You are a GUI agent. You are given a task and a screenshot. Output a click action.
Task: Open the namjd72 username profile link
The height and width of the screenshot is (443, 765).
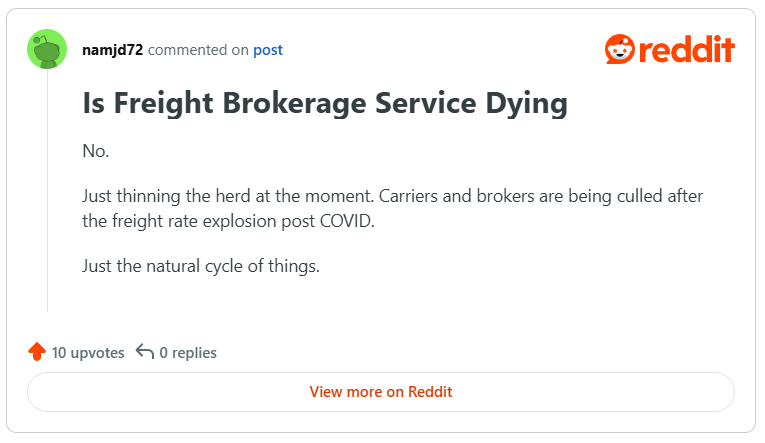[112, 50]
